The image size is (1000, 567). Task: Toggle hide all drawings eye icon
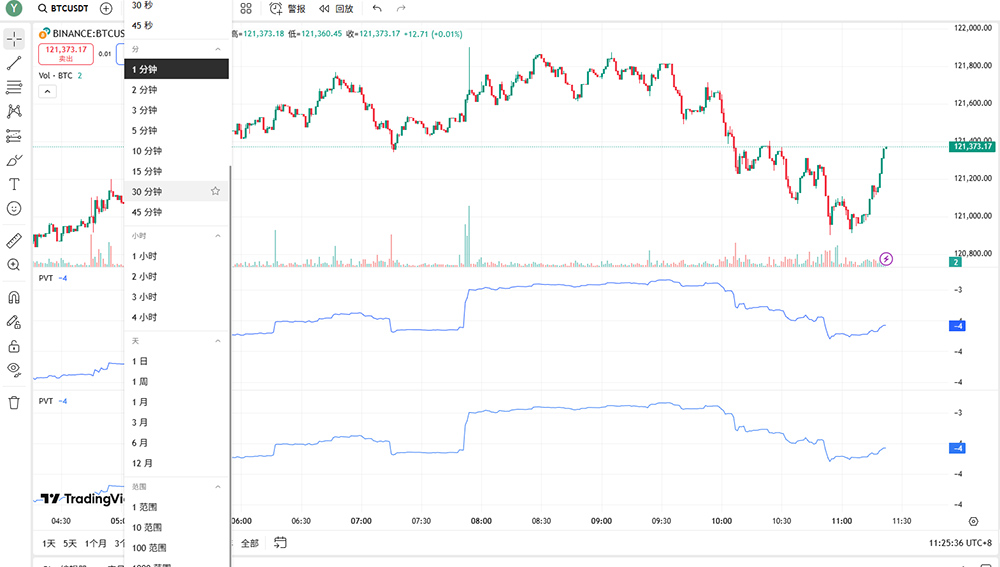[x=14, y=369]
